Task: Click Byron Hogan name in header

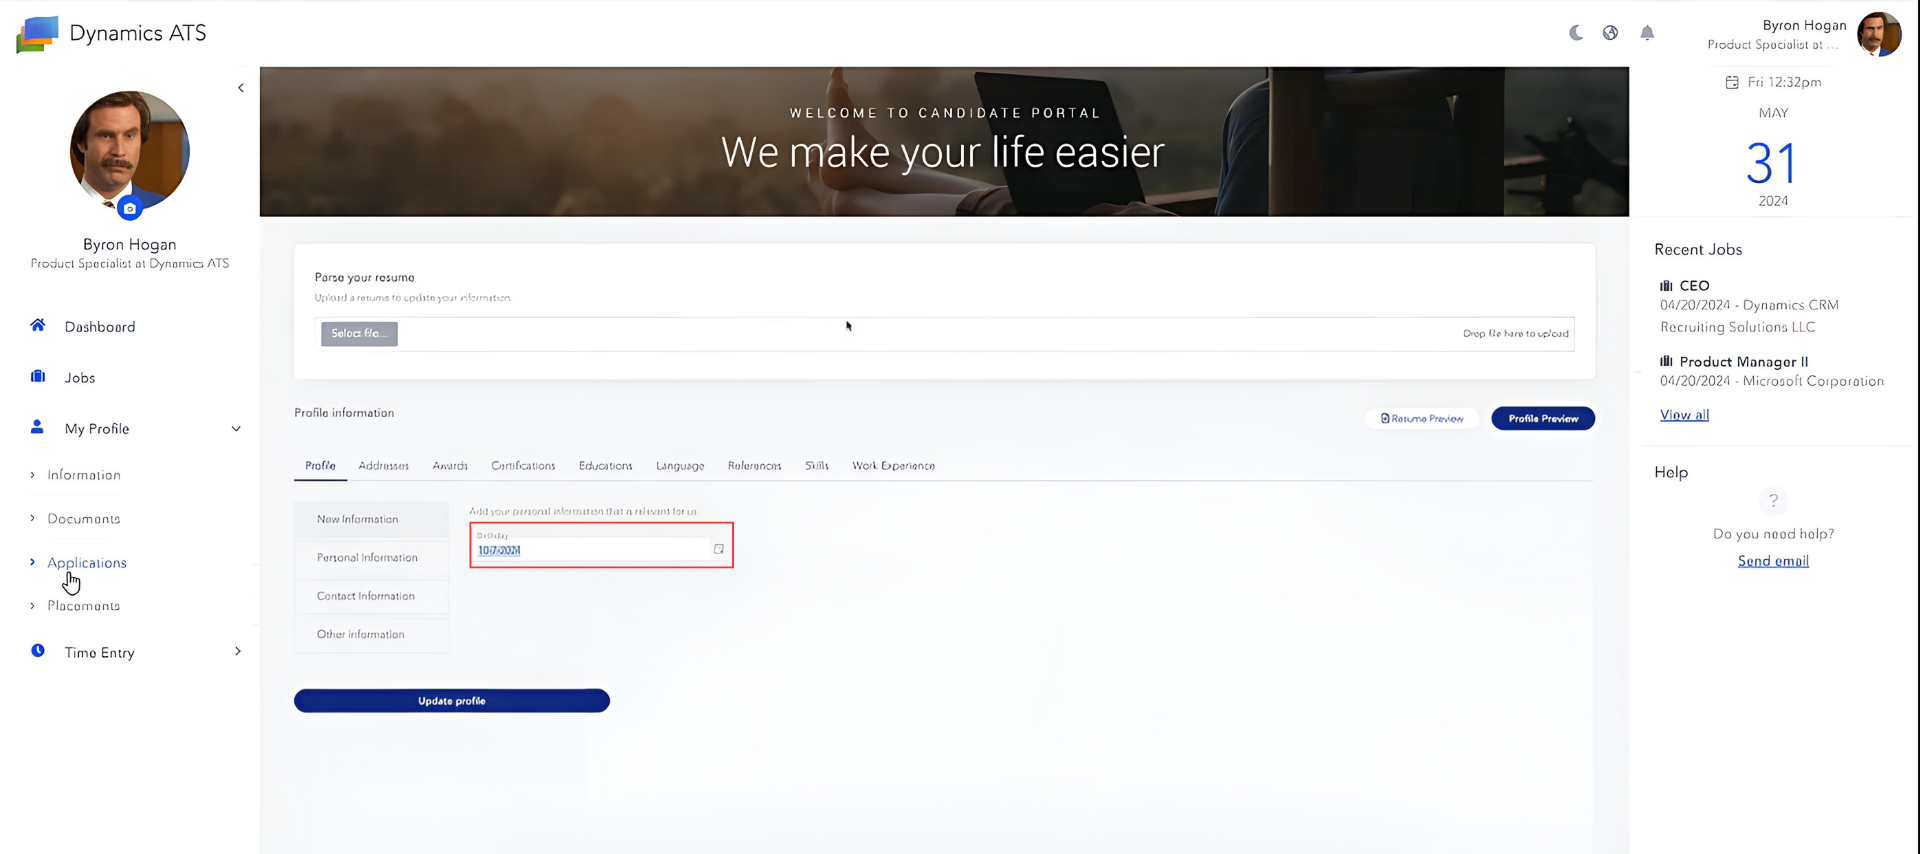Action: (x=1804, y=25)
